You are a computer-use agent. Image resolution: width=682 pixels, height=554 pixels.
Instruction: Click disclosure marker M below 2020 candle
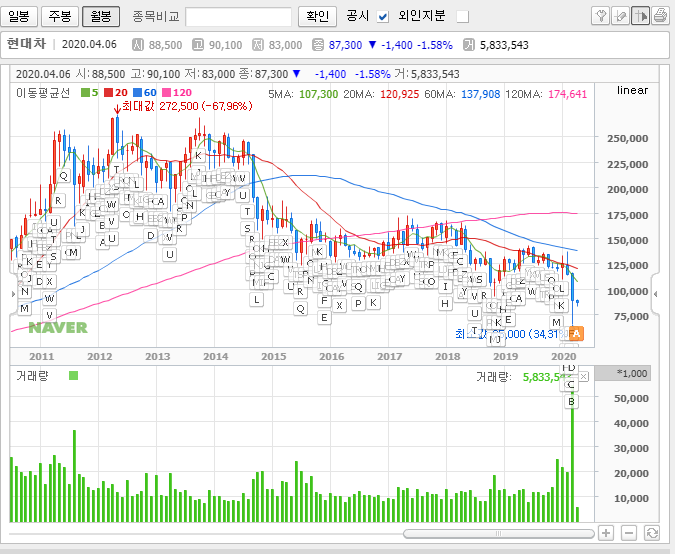pos(556,322)
